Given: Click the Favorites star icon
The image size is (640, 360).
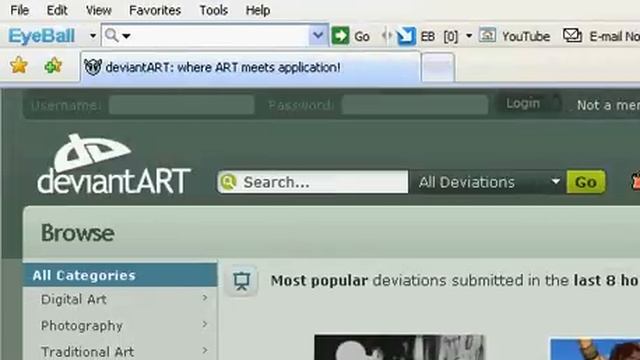Looking at the screenshot, I should pos(19,65).
